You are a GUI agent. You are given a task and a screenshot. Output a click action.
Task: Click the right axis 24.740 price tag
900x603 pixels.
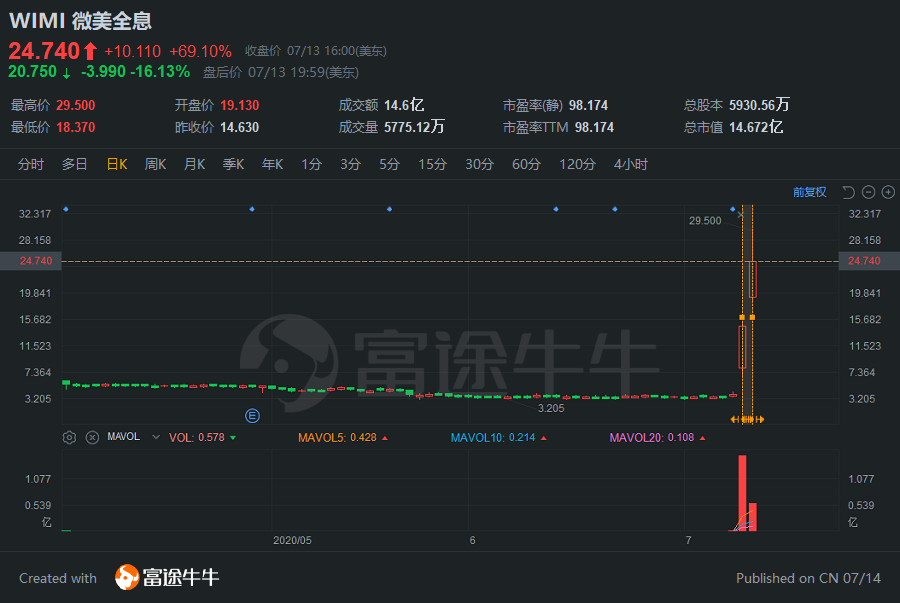(x=869, y=261)
